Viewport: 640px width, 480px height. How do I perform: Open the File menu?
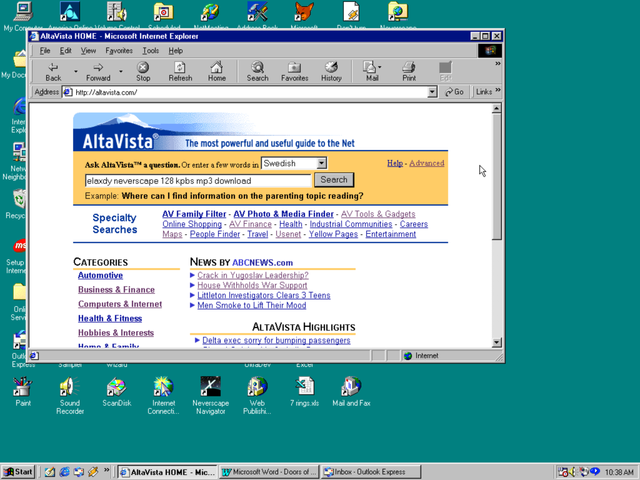(x=44, y=51)
